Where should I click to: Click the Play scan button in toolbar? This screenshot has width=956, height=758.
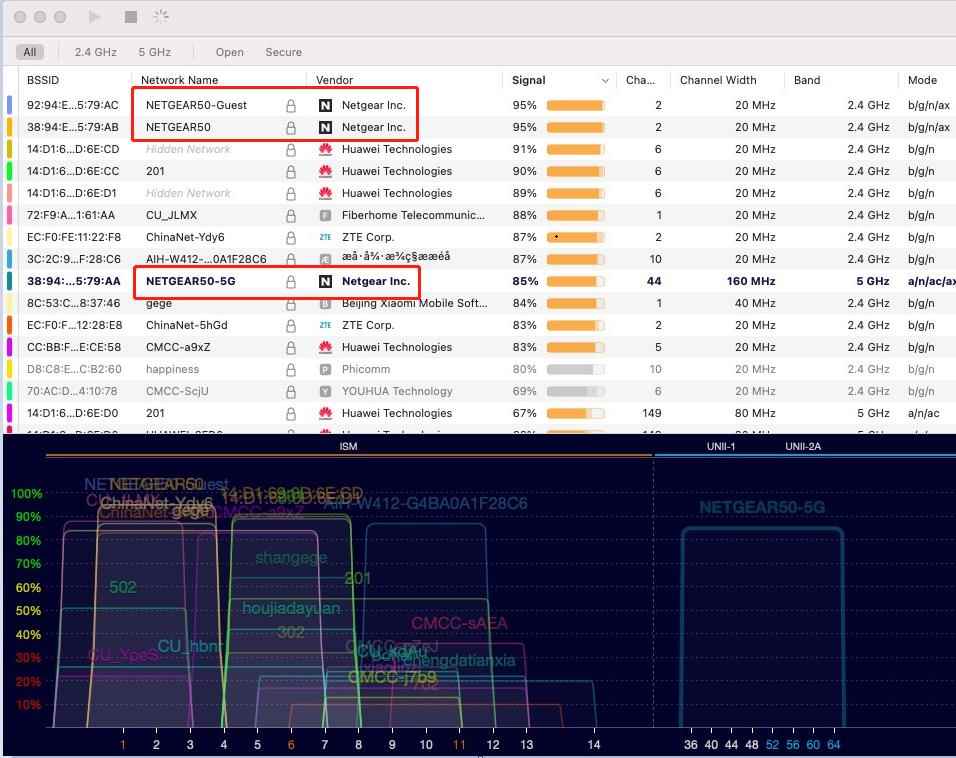tap(95, 17)
